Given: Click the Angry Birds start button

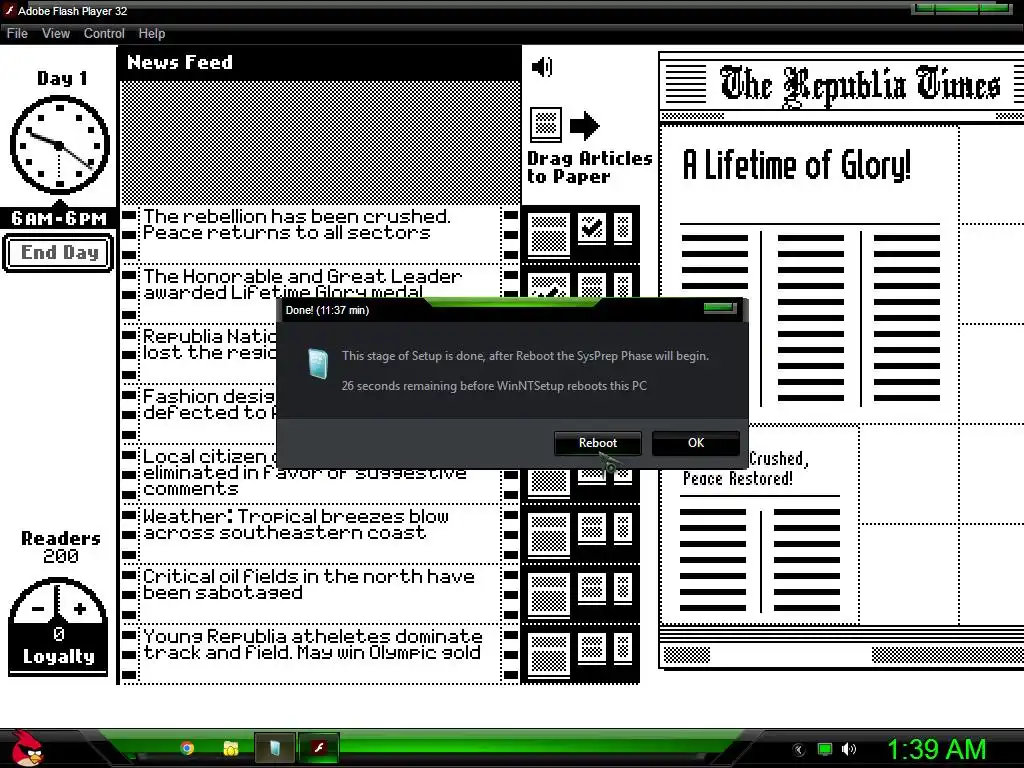Looking at the screenshot, I should [27, 748].
